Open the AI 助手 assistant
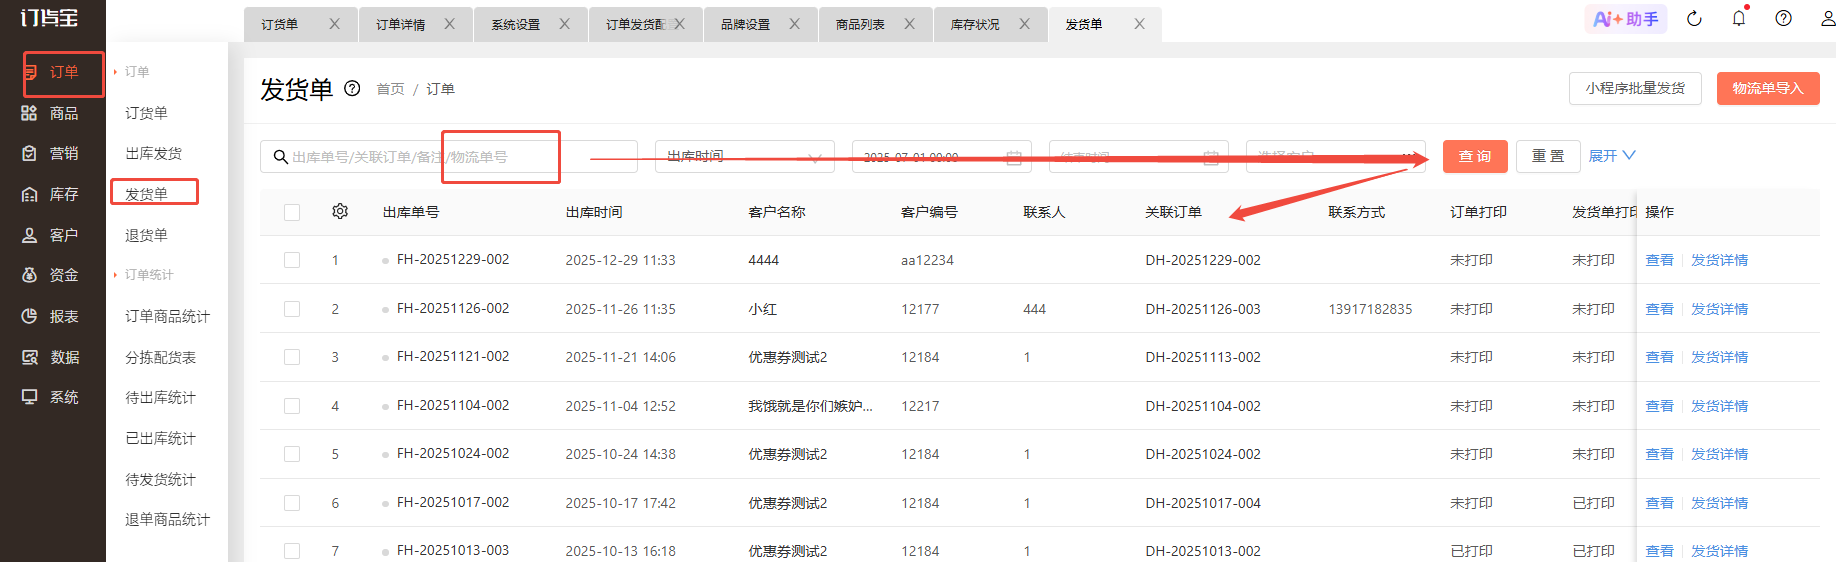The height and width of the screenshot is (562, 1836). pyautogui.click(x=1626, y=18)
